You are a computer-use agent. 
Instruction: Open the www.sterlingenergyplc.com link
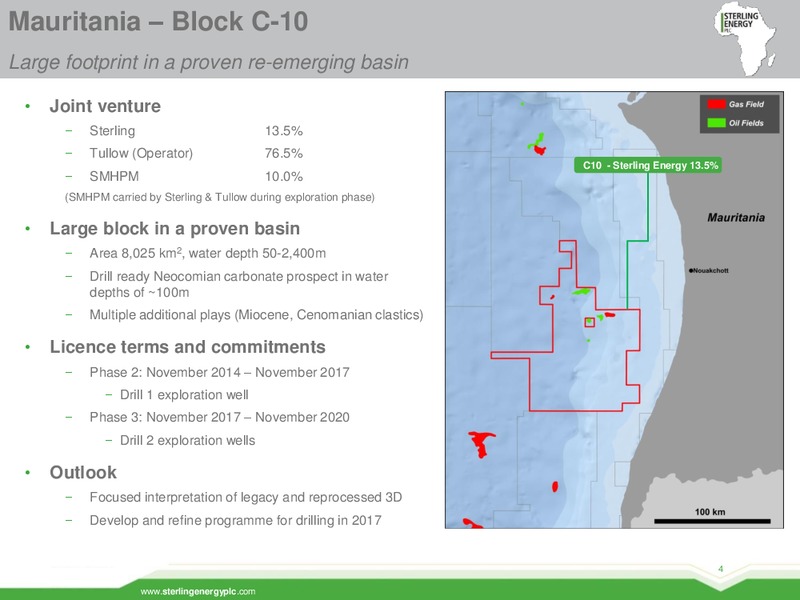(x=197, y=591)
